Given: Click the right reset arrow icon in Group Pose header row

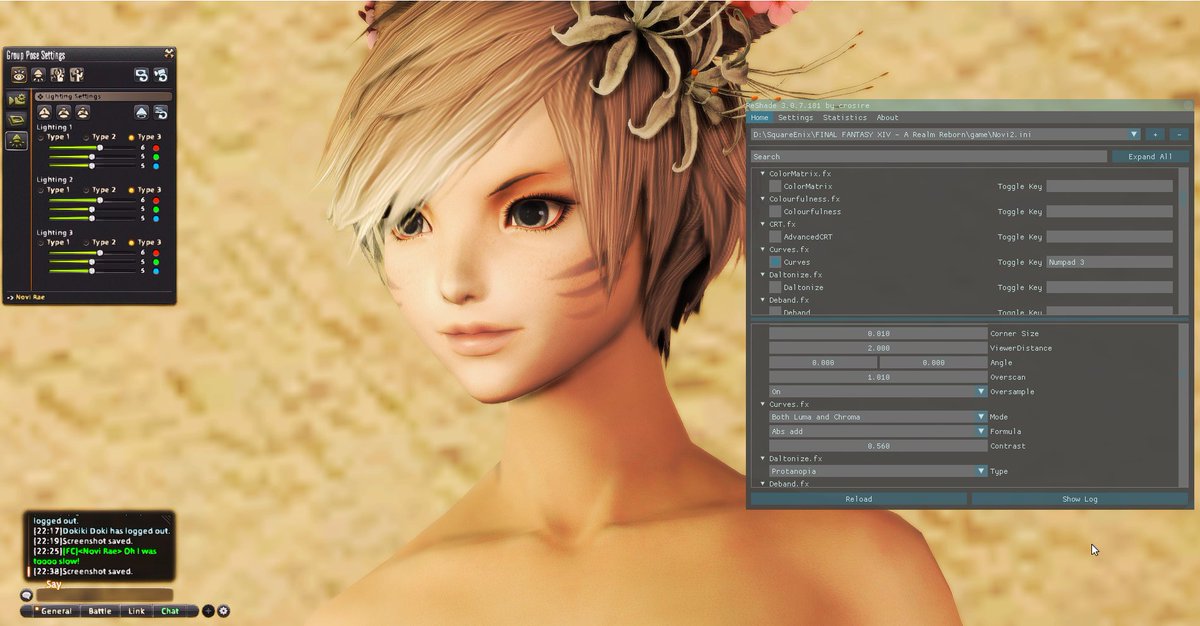Looking at the screenshot, I should click(x=161, y=74).
